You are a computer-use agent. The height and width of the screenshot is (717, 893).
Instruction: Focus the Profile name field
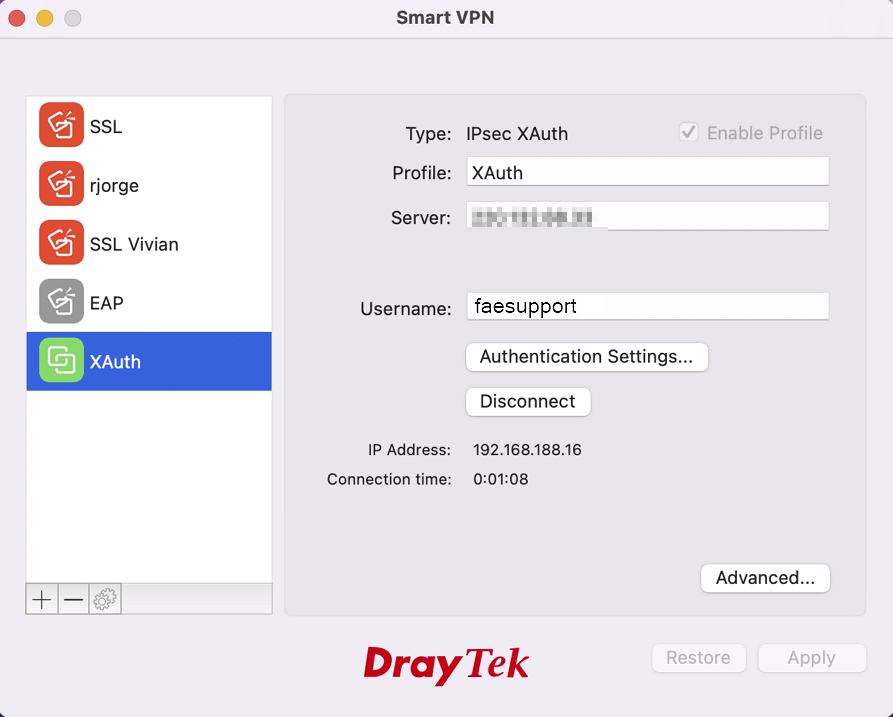coord(648,171)
